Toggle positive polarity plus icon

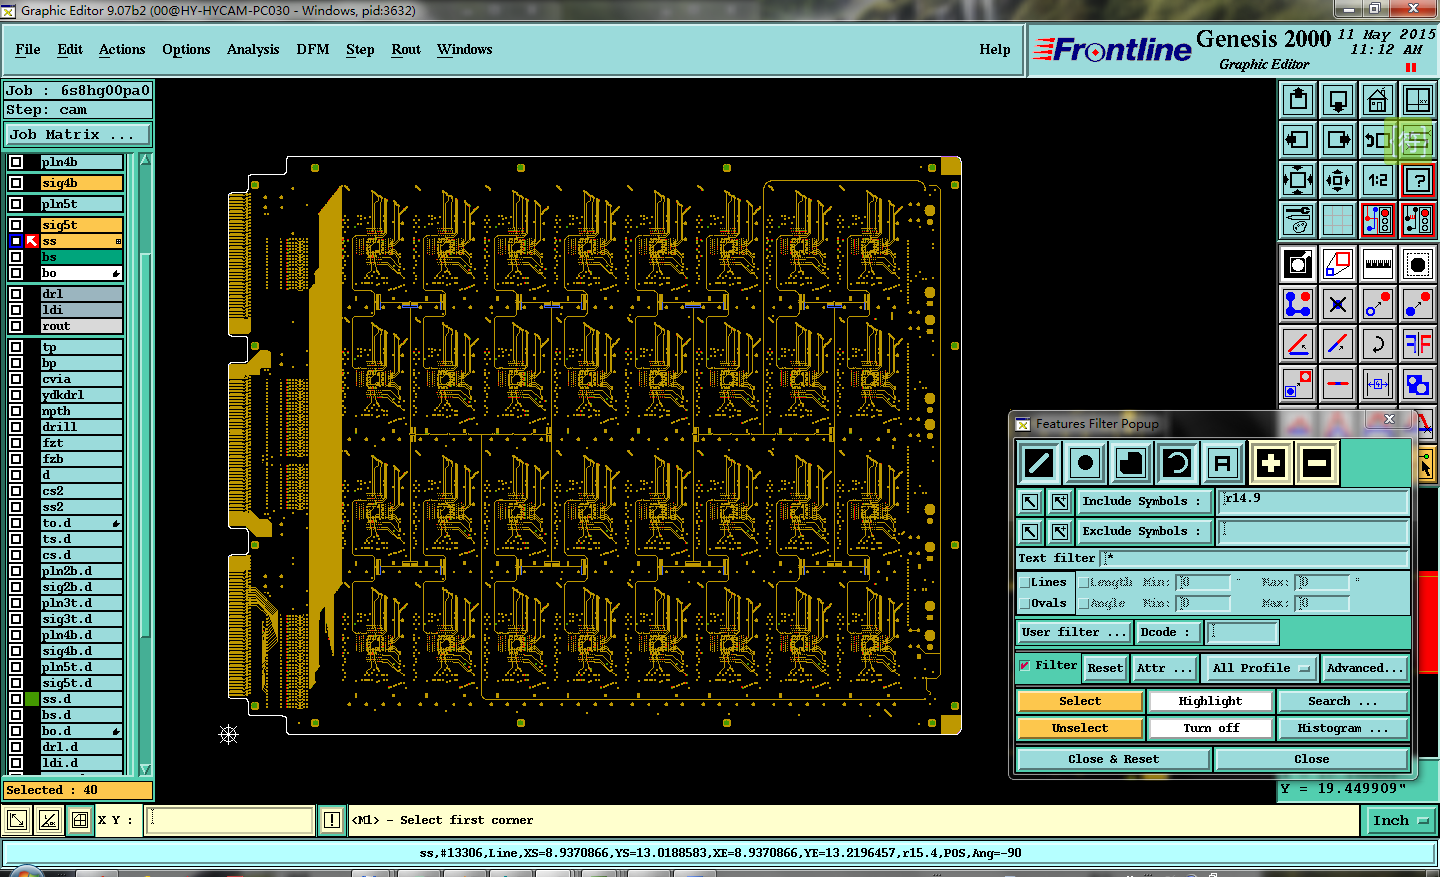(1270, 463)
